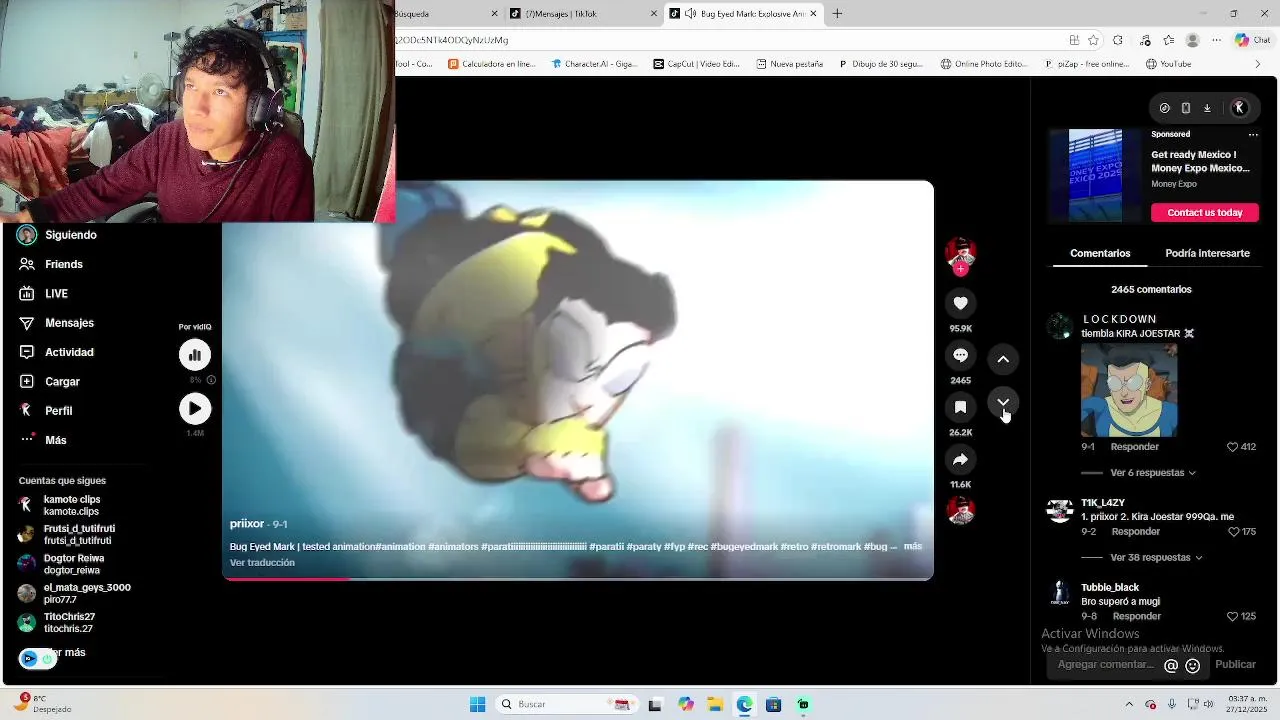Open comments via the speech bubble icon

960,355
